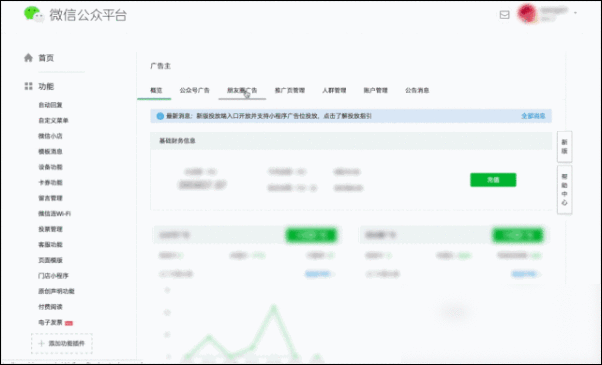602x365 pixels.
Task: Switch to the 朋友圈广告 tab
Action: 242,91
